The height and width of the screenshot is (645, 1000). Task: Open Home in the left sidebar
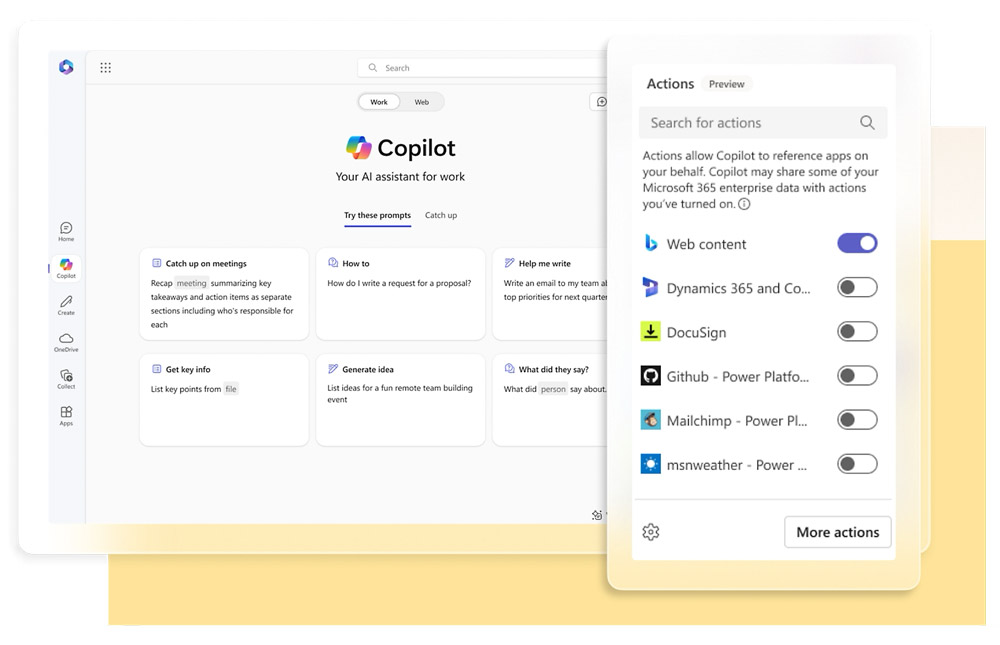pyautogui.click(x=66, y=232)
